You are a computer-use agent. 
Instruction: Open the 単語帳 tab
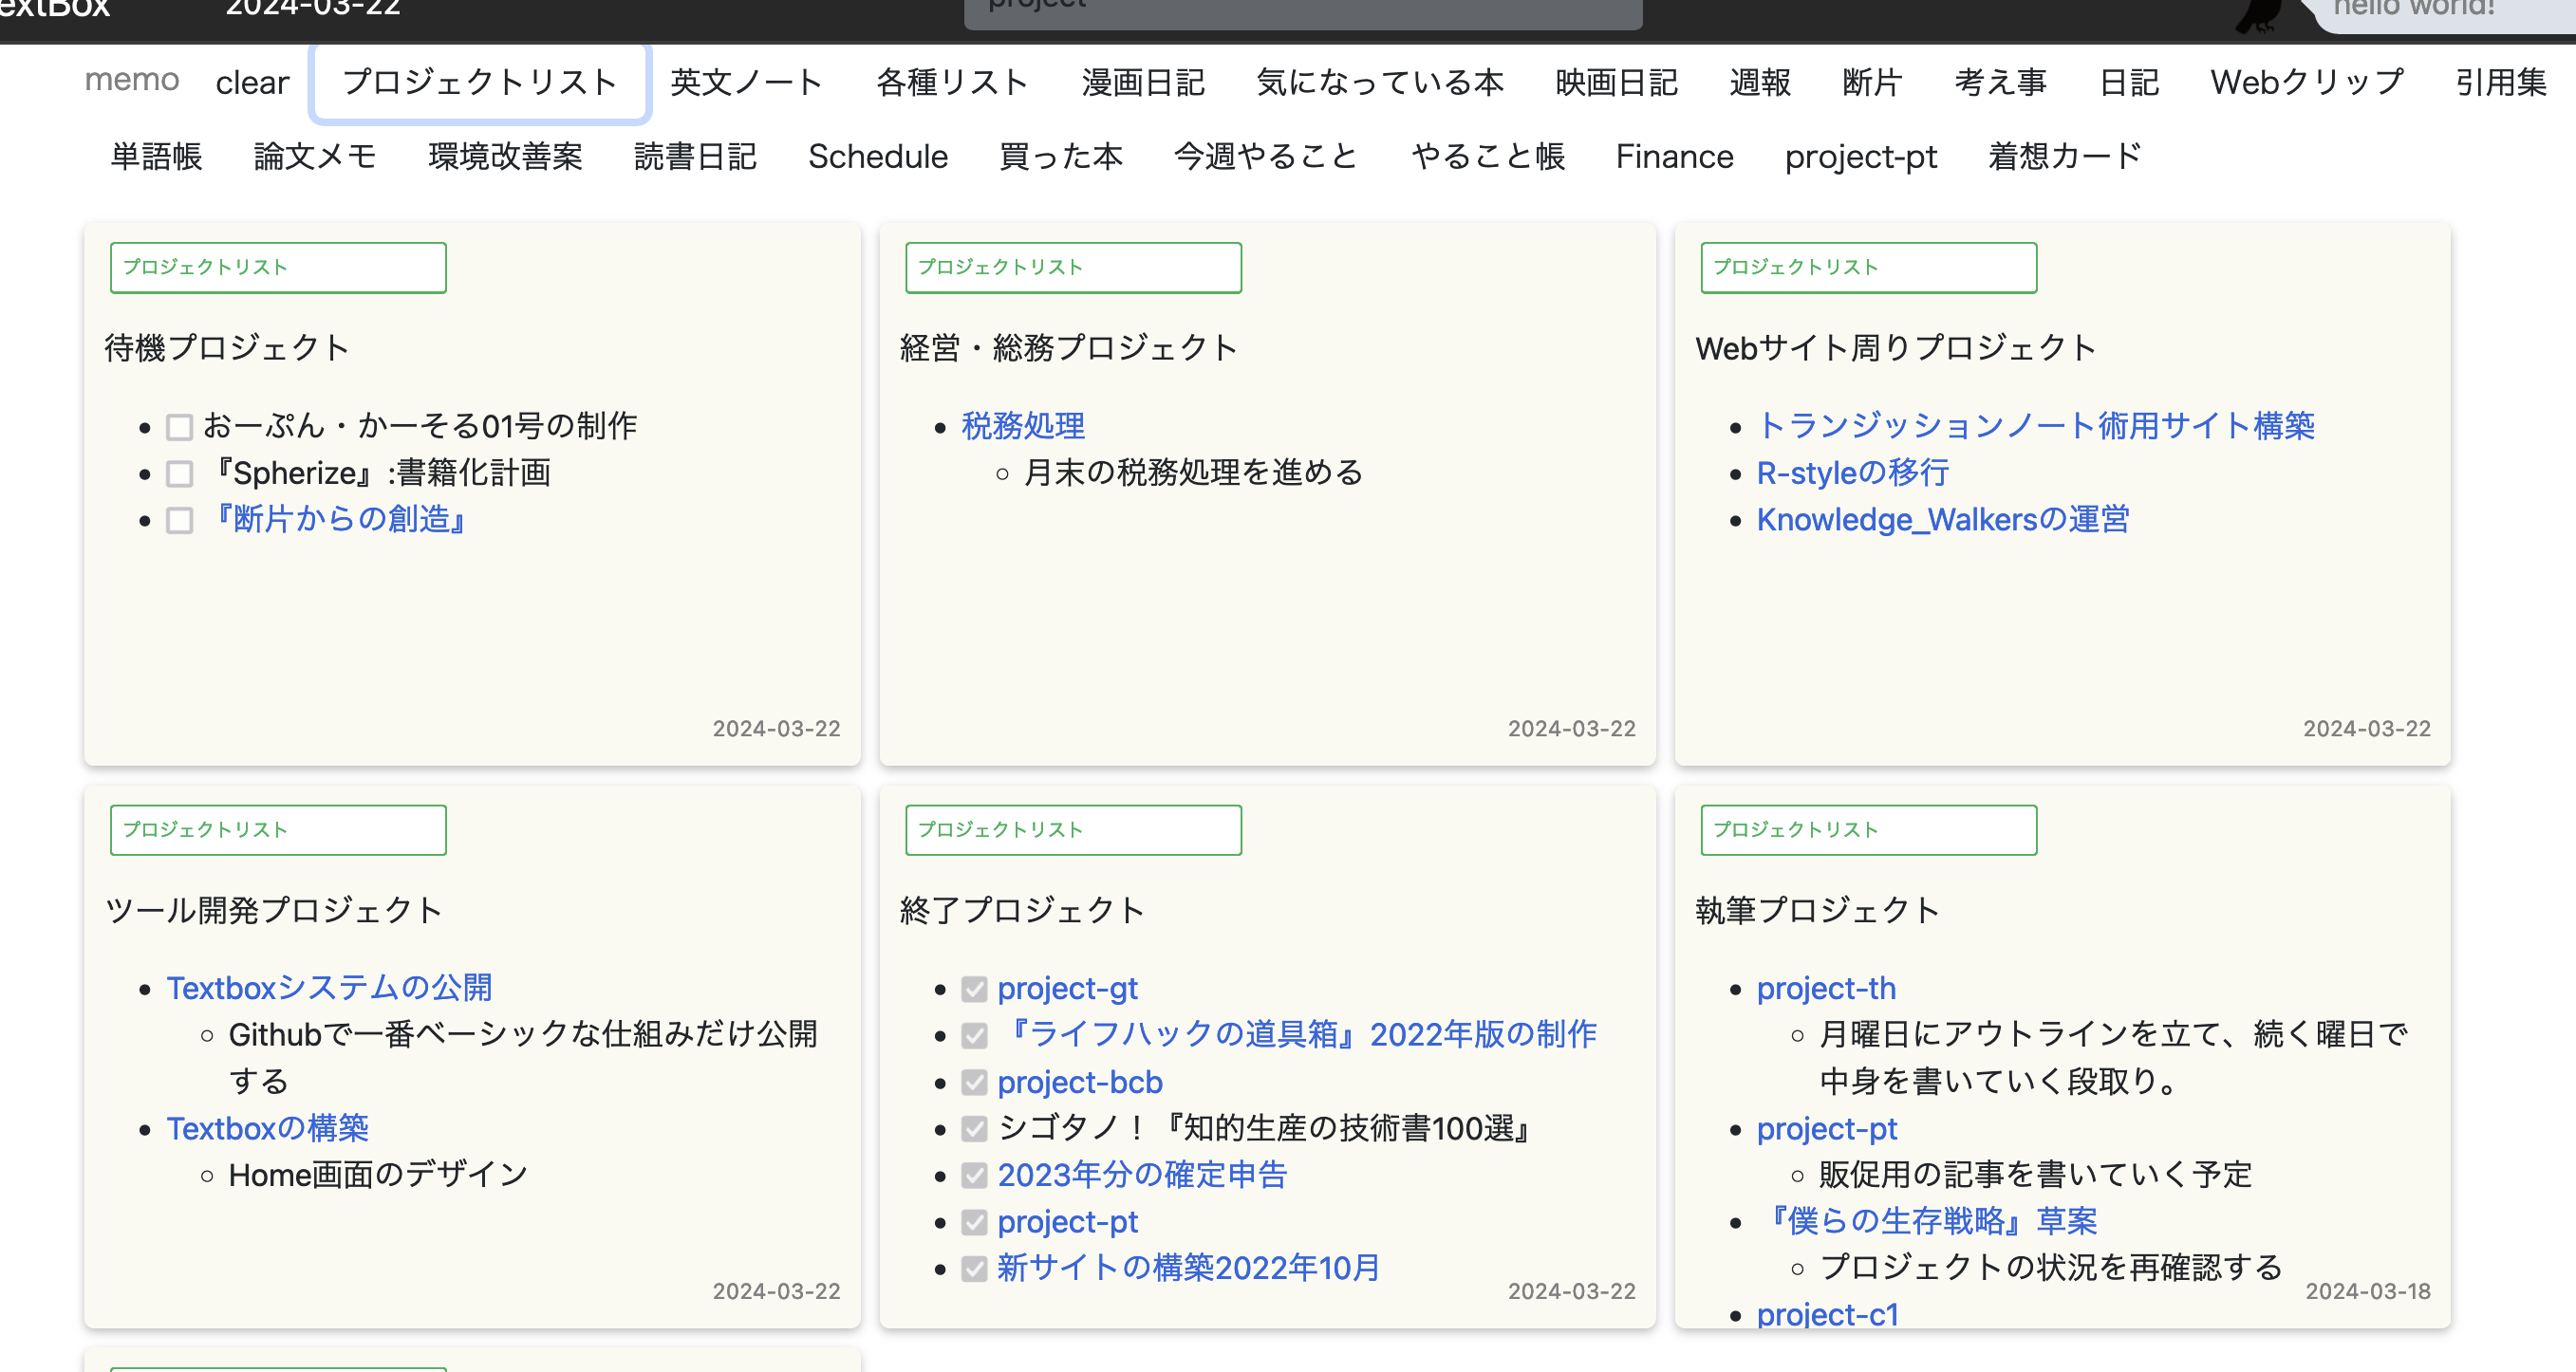(156, 156)
